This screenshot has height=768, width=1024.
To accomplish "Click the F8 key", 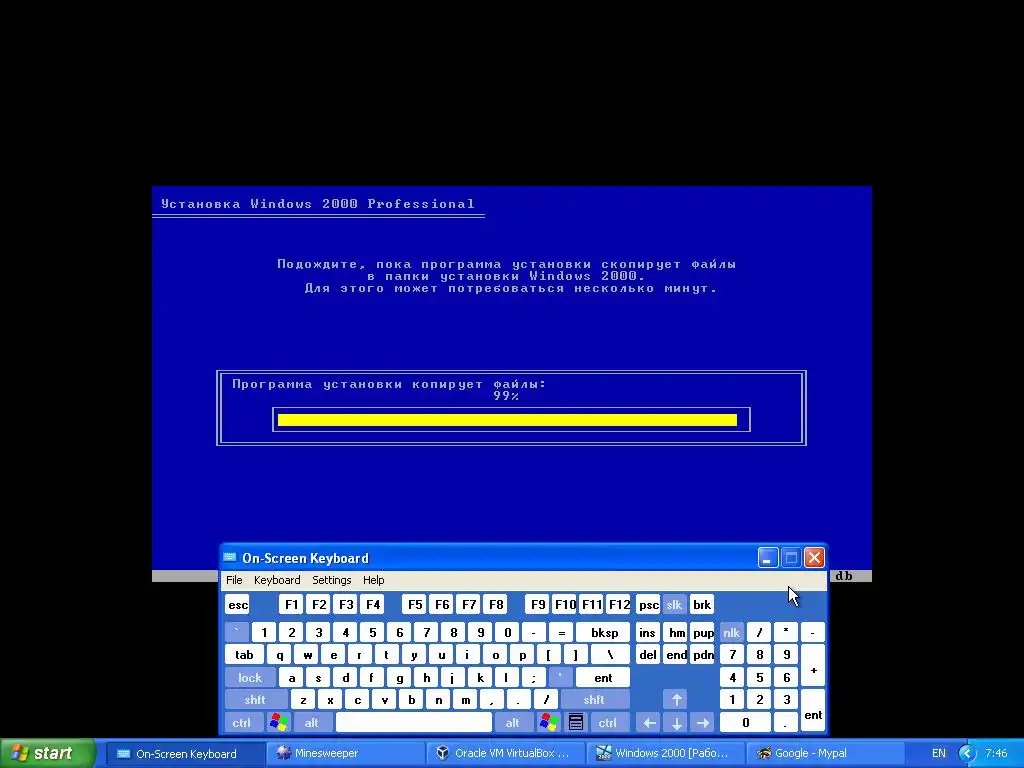I will click(496, 605).
